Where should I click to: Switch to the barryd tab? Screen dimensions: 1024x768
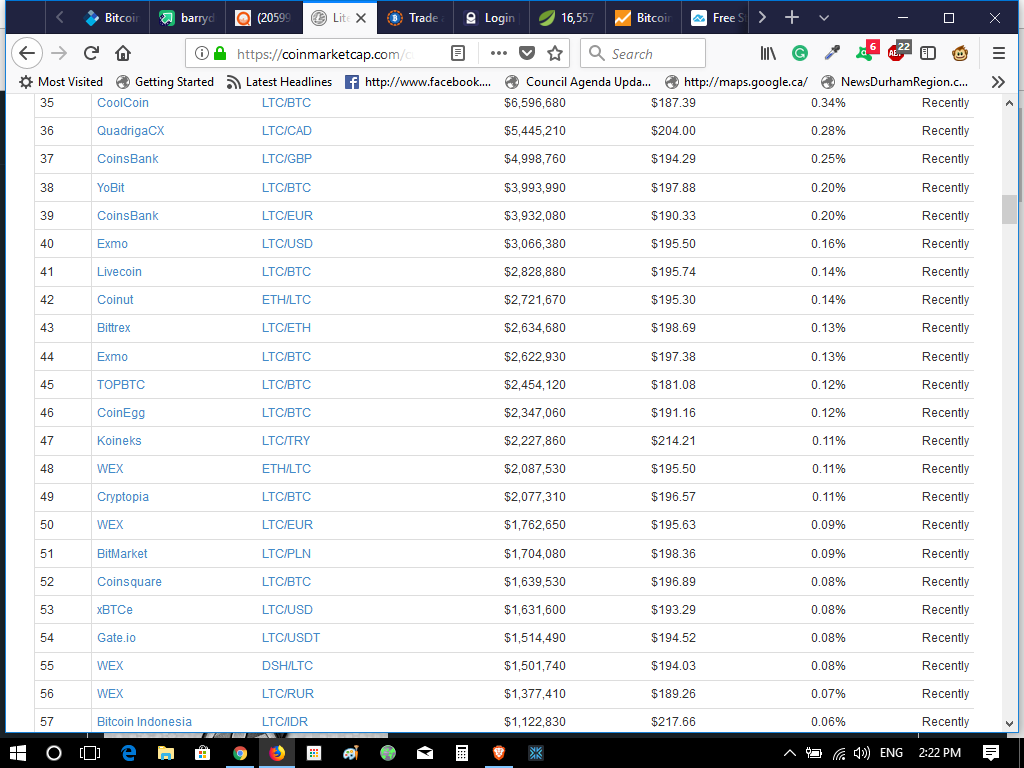(187, 18)
